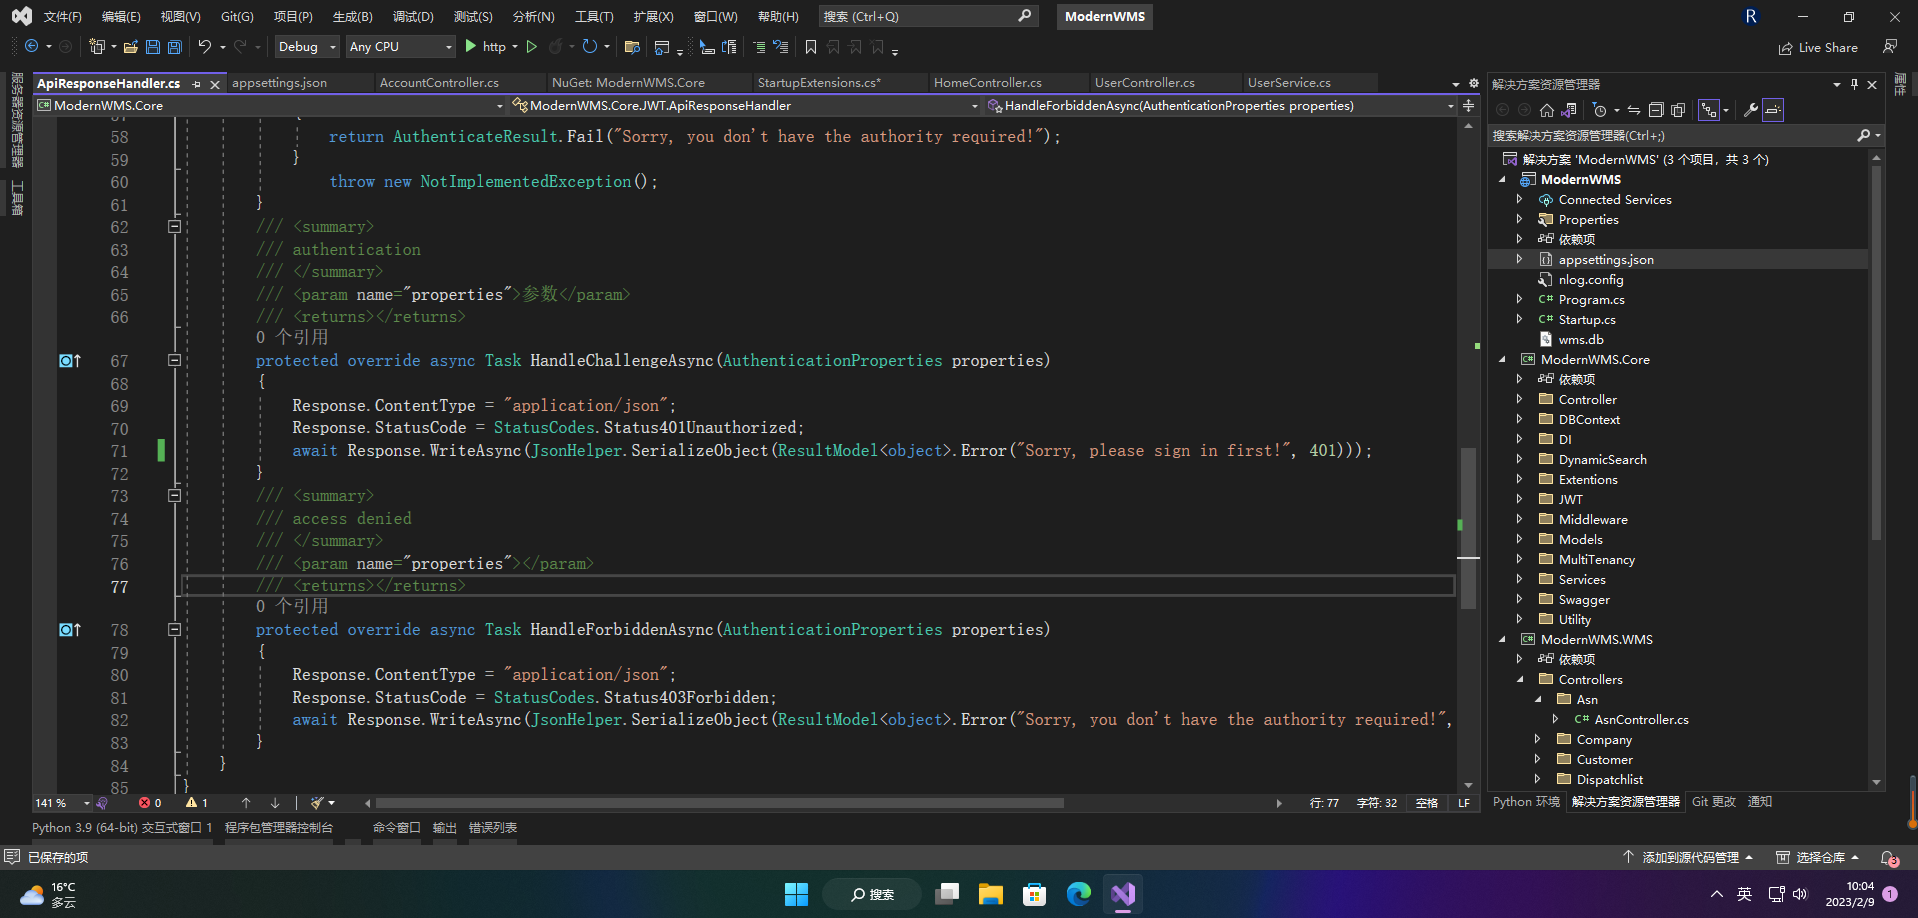Viewport: 1918px width, 918px height.
Task: Open Live Share
Action: point(1818,47)
